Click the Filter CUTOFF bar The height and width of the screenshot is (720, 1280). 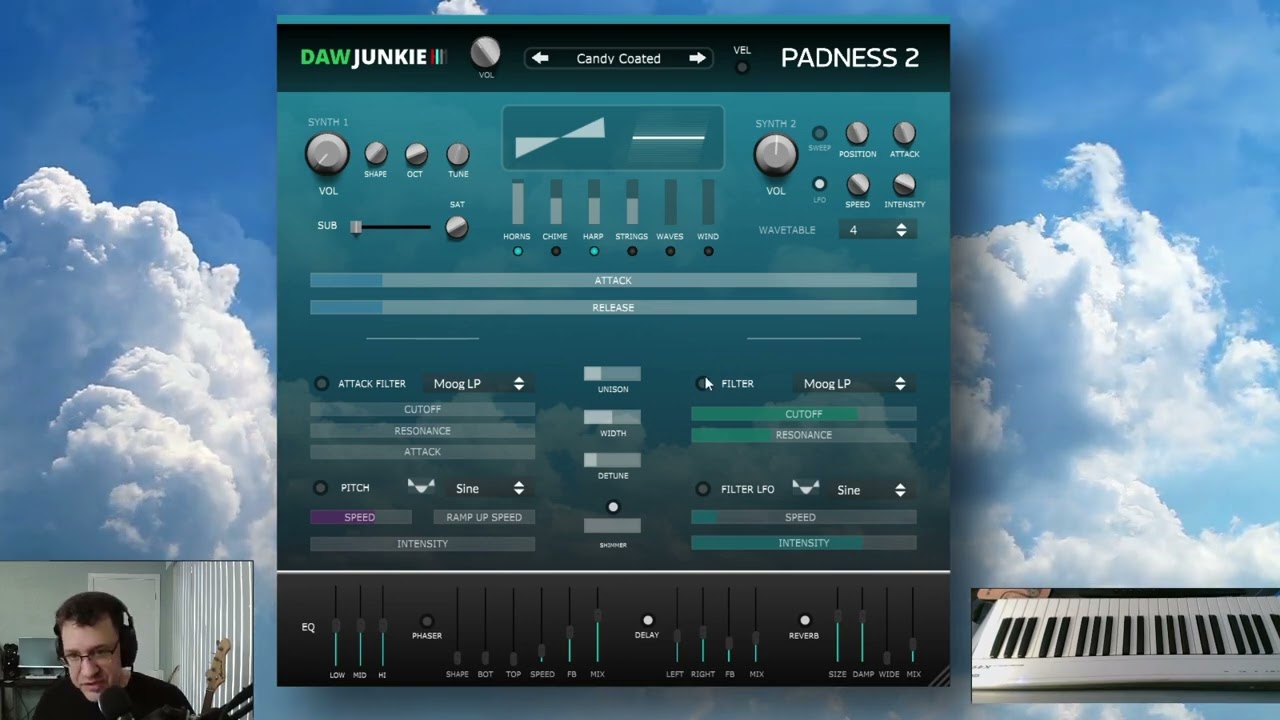click(804, 414)
